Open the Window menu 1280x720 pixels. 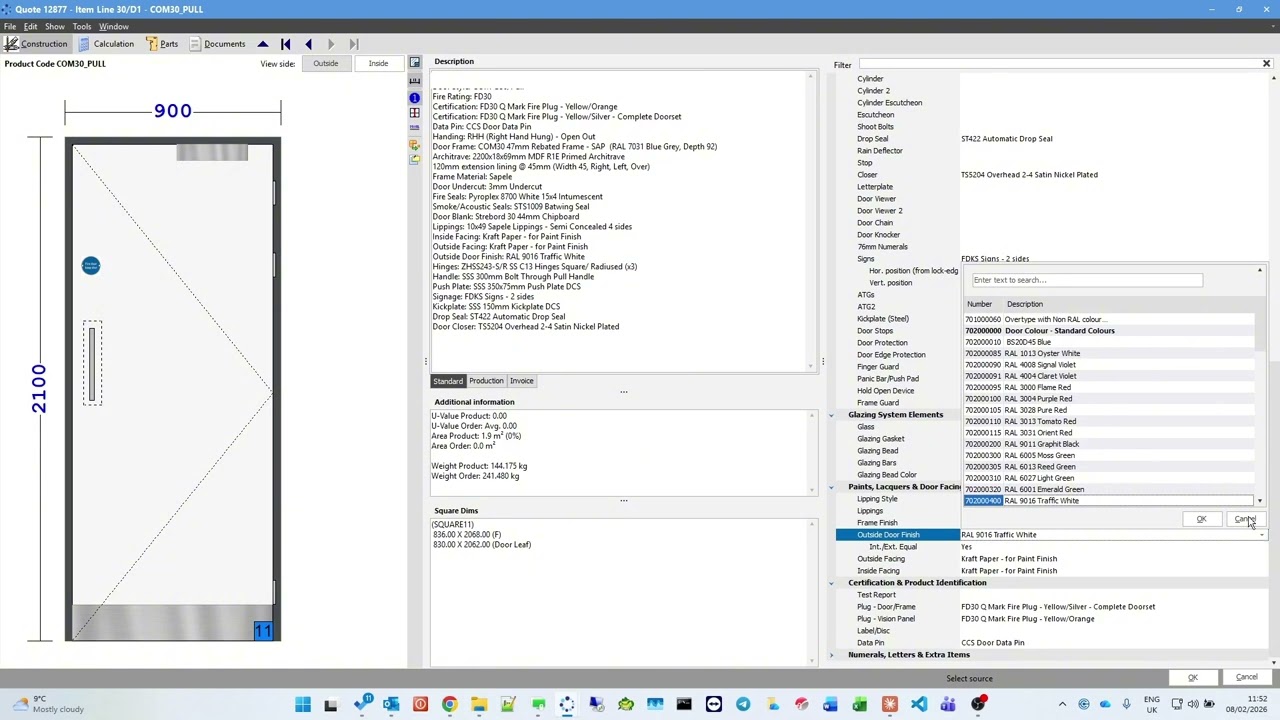[x=113, y=26]
